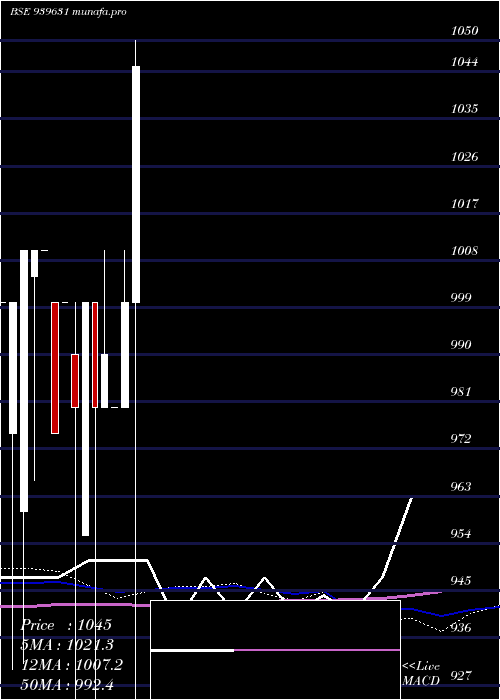The height and width of the screenshot is (700, 500).
Task: Click the 945 price axis label
Action: tap(461, 581)
